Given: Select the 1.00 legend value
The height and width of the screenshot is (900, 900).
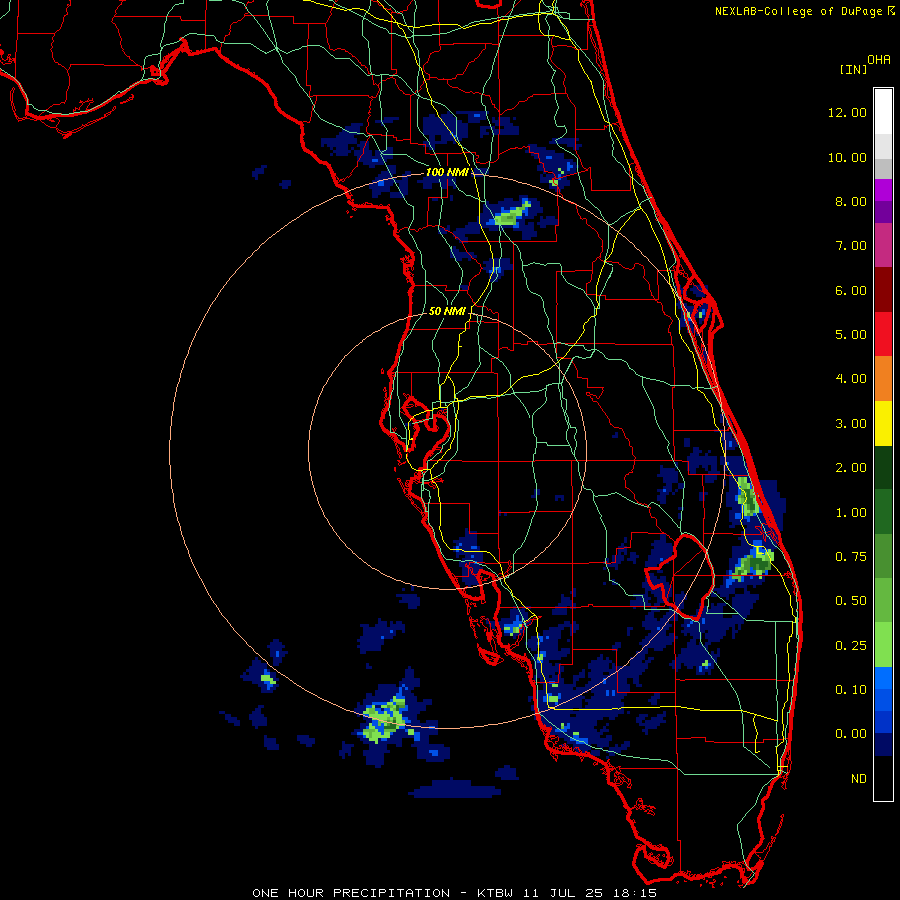Looking at the screenshot, I should [851, 513].
